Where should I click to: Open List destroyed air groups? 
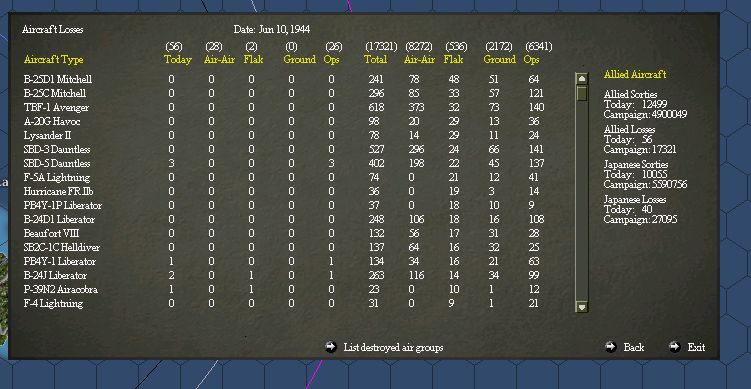coord(393,347)
